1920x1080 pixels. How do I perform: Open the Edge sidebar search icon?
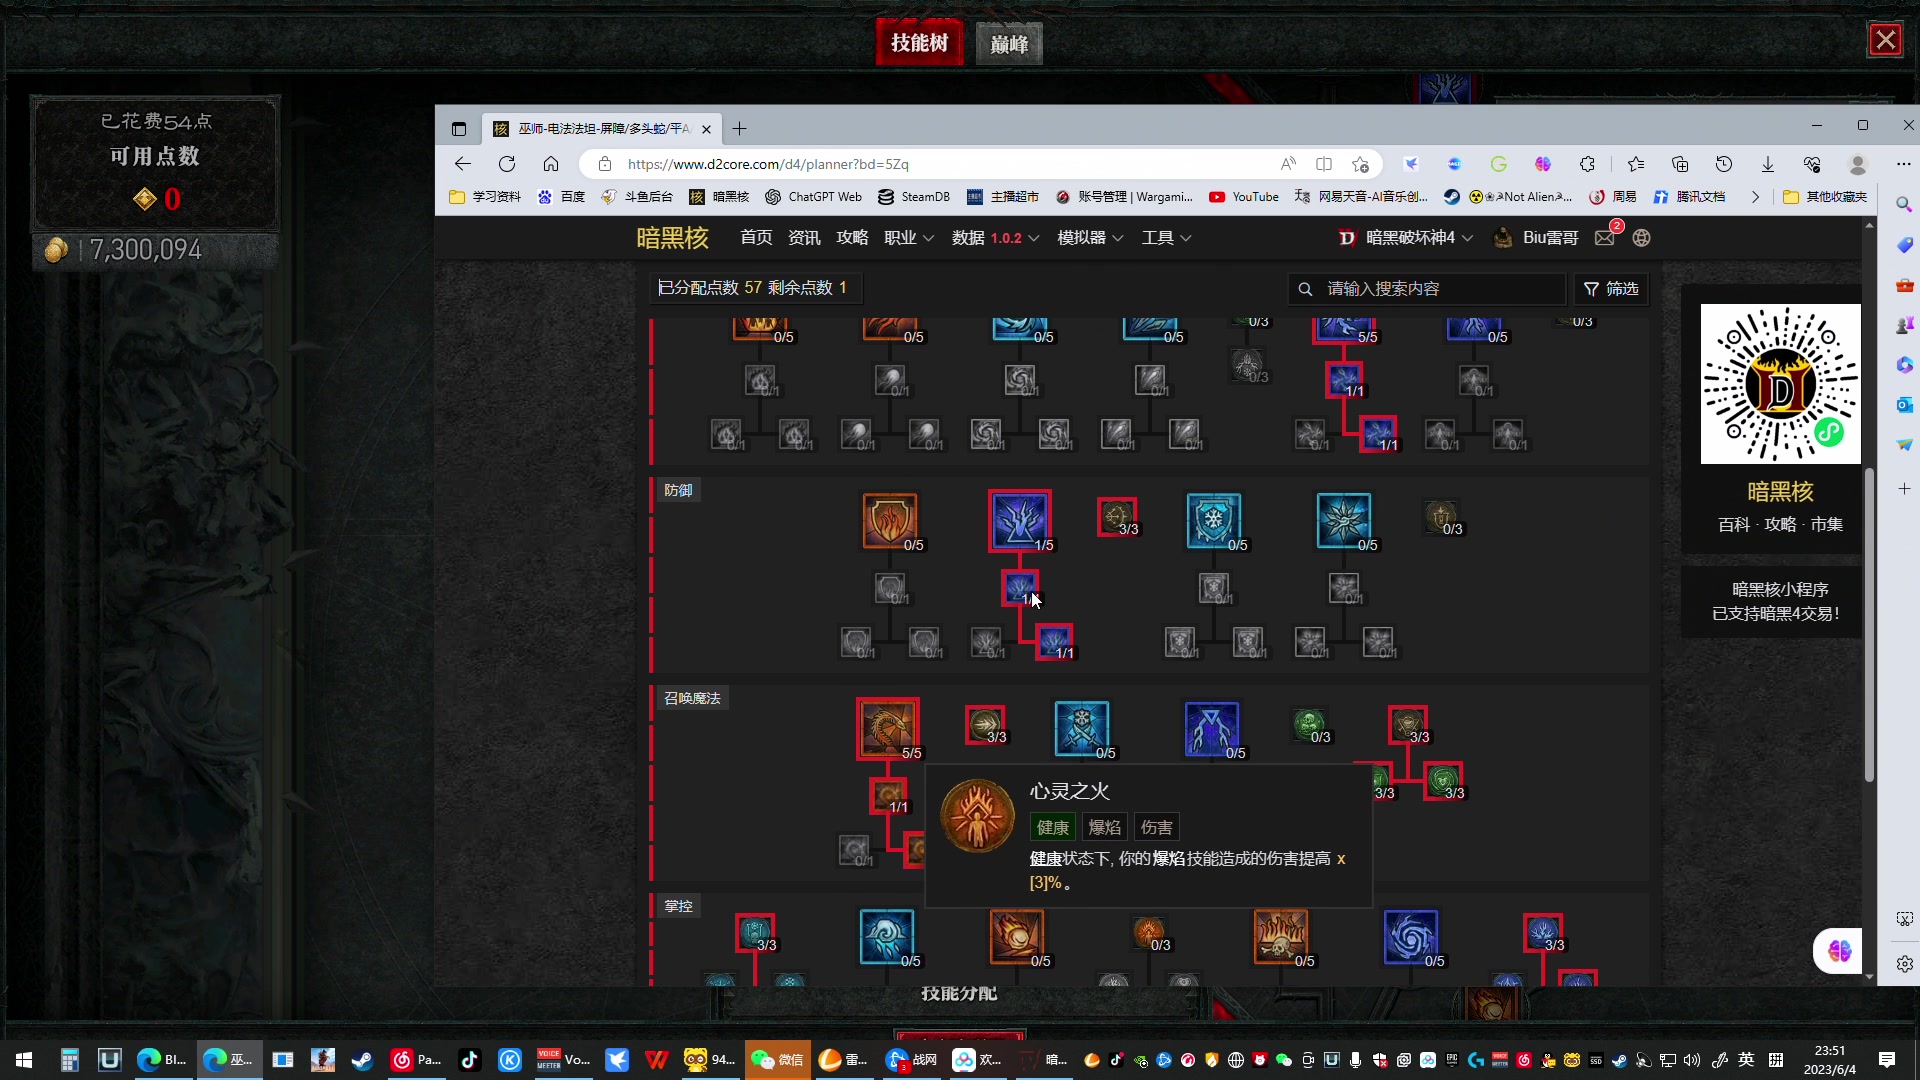[x=1904, y=204]
